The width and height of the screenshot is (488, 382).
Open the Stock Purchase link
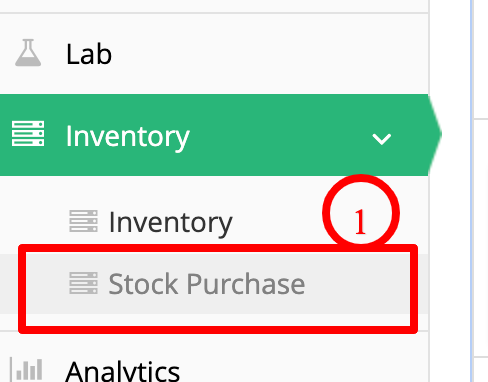(x=207, y=284)
